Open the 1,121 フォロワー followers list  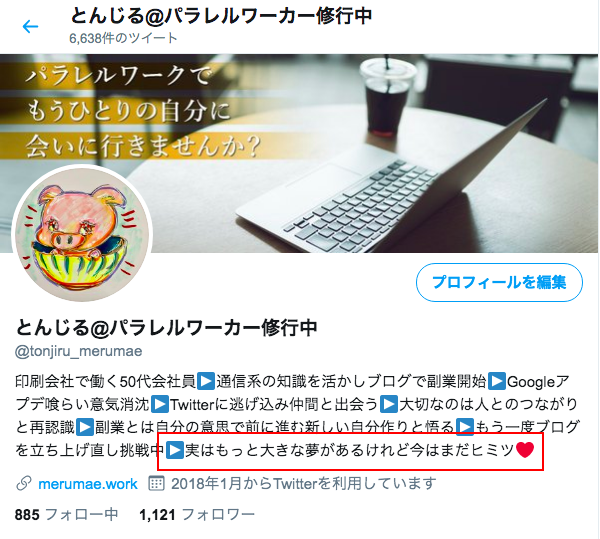[197, 515]
